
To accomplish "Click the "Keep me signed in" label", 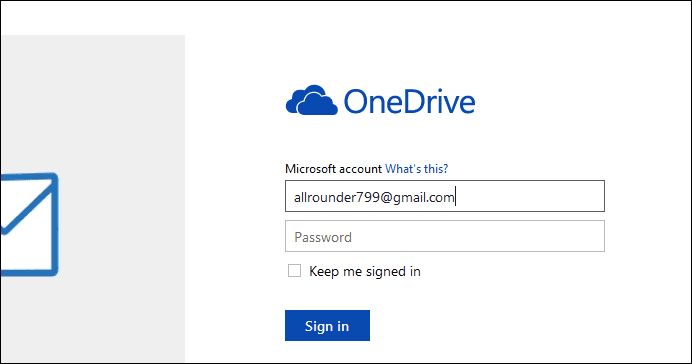I will pyautogui.click(x=365, y=271).
